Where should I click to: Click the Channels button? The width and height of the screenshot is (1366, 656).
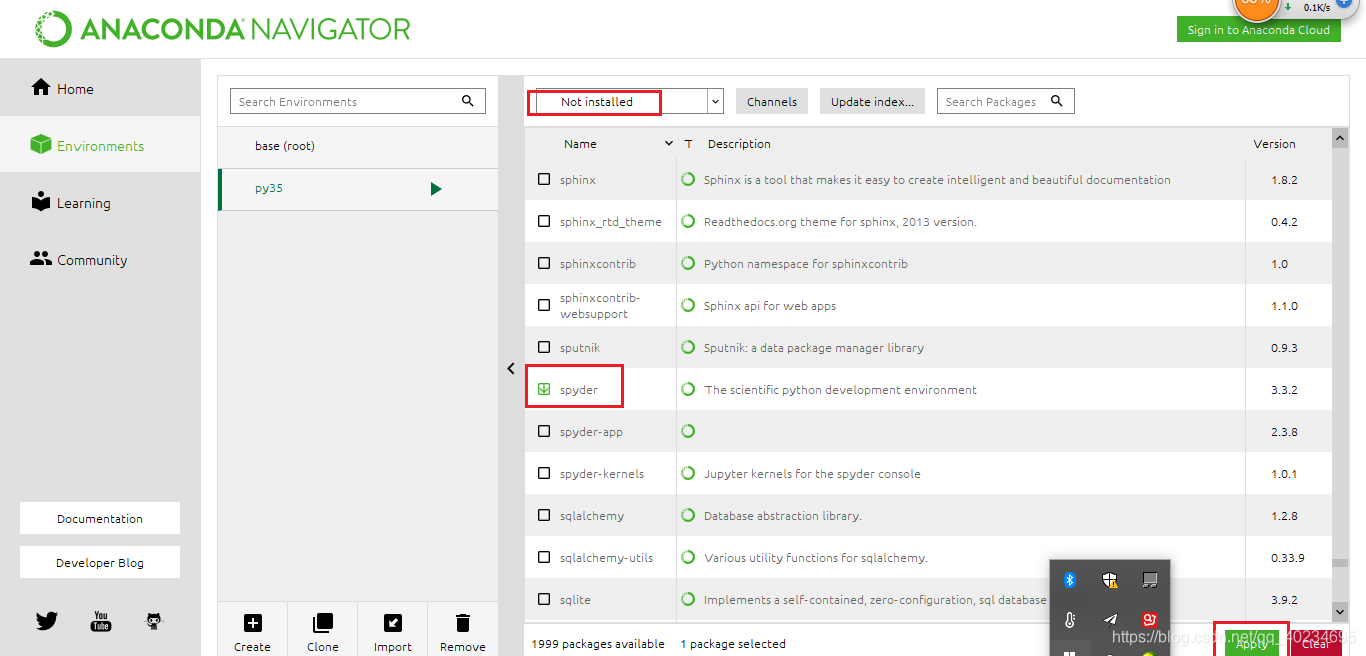[772, 101]
